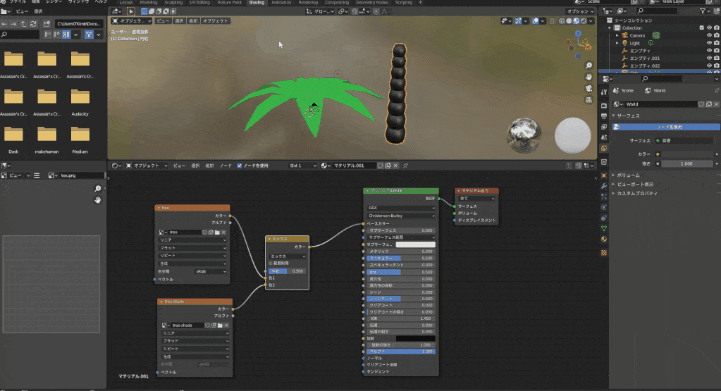This screenshot has height=391, width=721.
Task: Toggle viewport gizmo display button
Action: 518,21
